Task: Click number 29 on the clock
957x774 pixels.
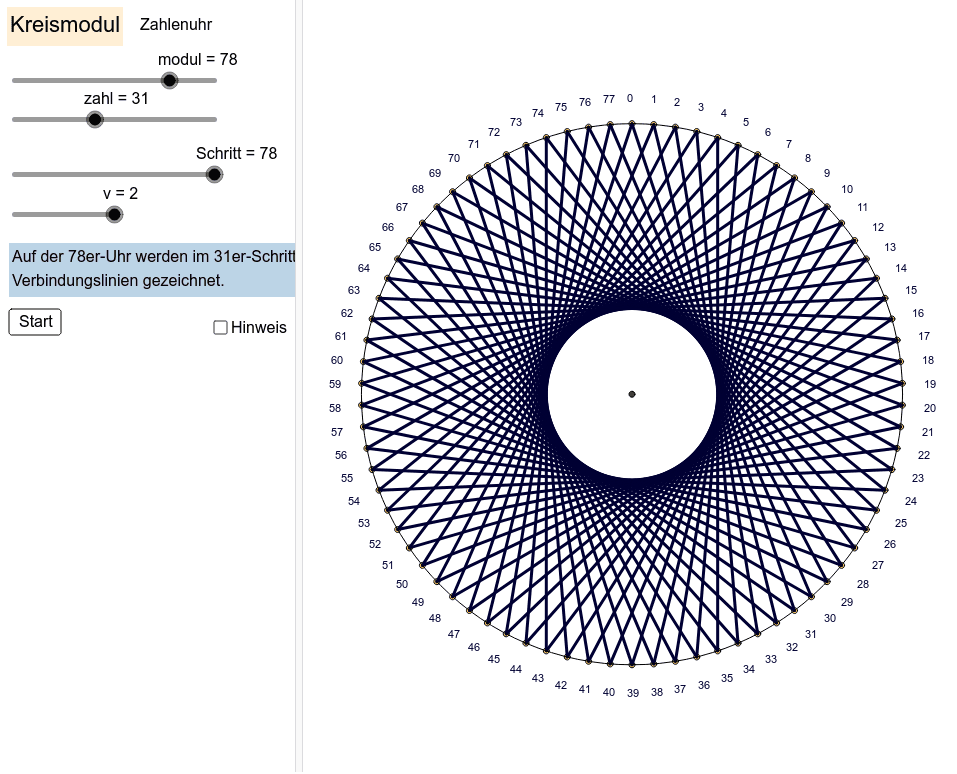Action: click(x=847, y=602)
